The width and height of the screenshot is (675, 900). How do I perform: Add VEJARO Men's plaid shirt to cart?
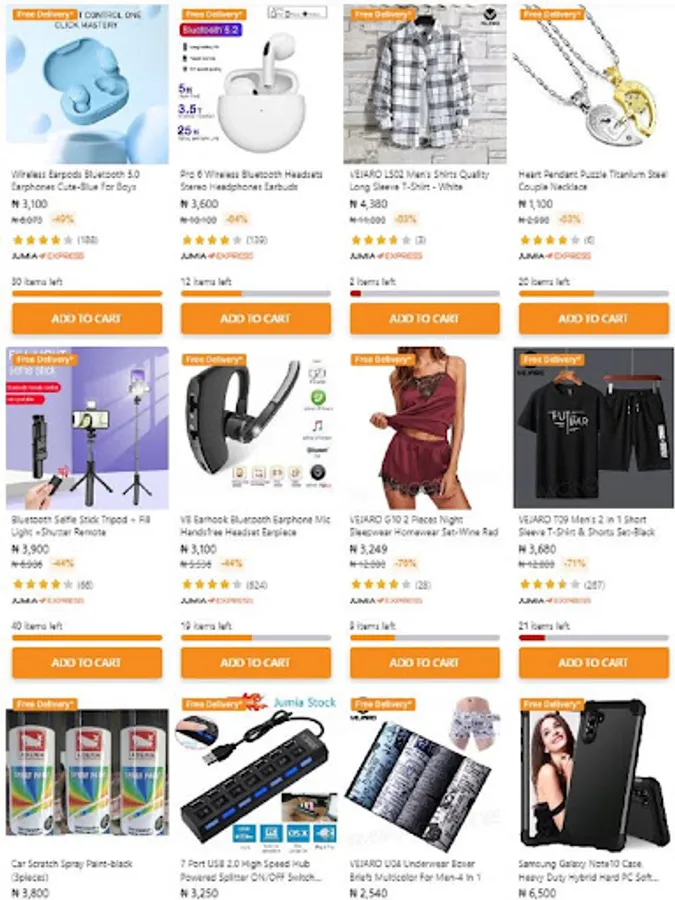coord(425,318)
